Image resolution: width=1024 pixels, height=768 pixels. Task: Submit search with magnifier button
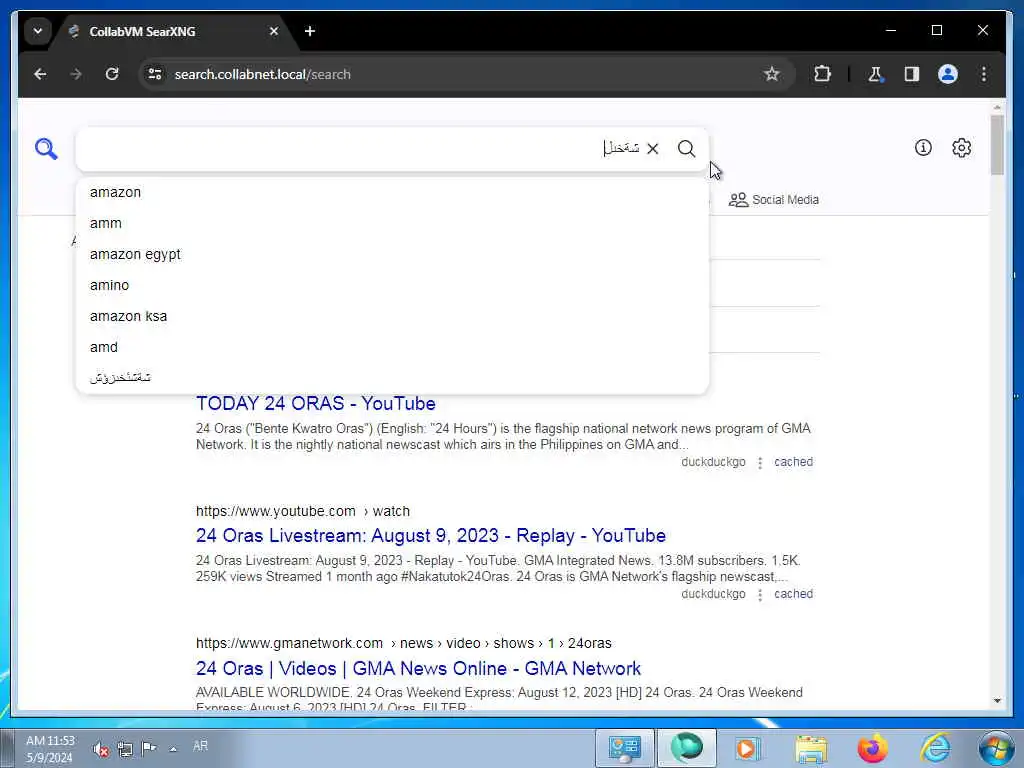[x=686, y=149]
